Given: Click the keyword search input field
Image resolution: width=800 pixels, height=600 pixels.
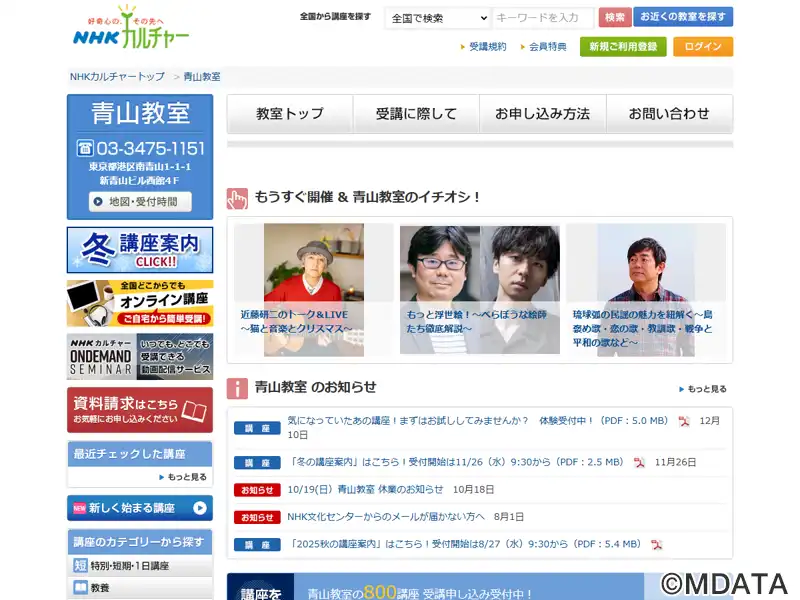Looking at the screenshot, I should point(543,18).
